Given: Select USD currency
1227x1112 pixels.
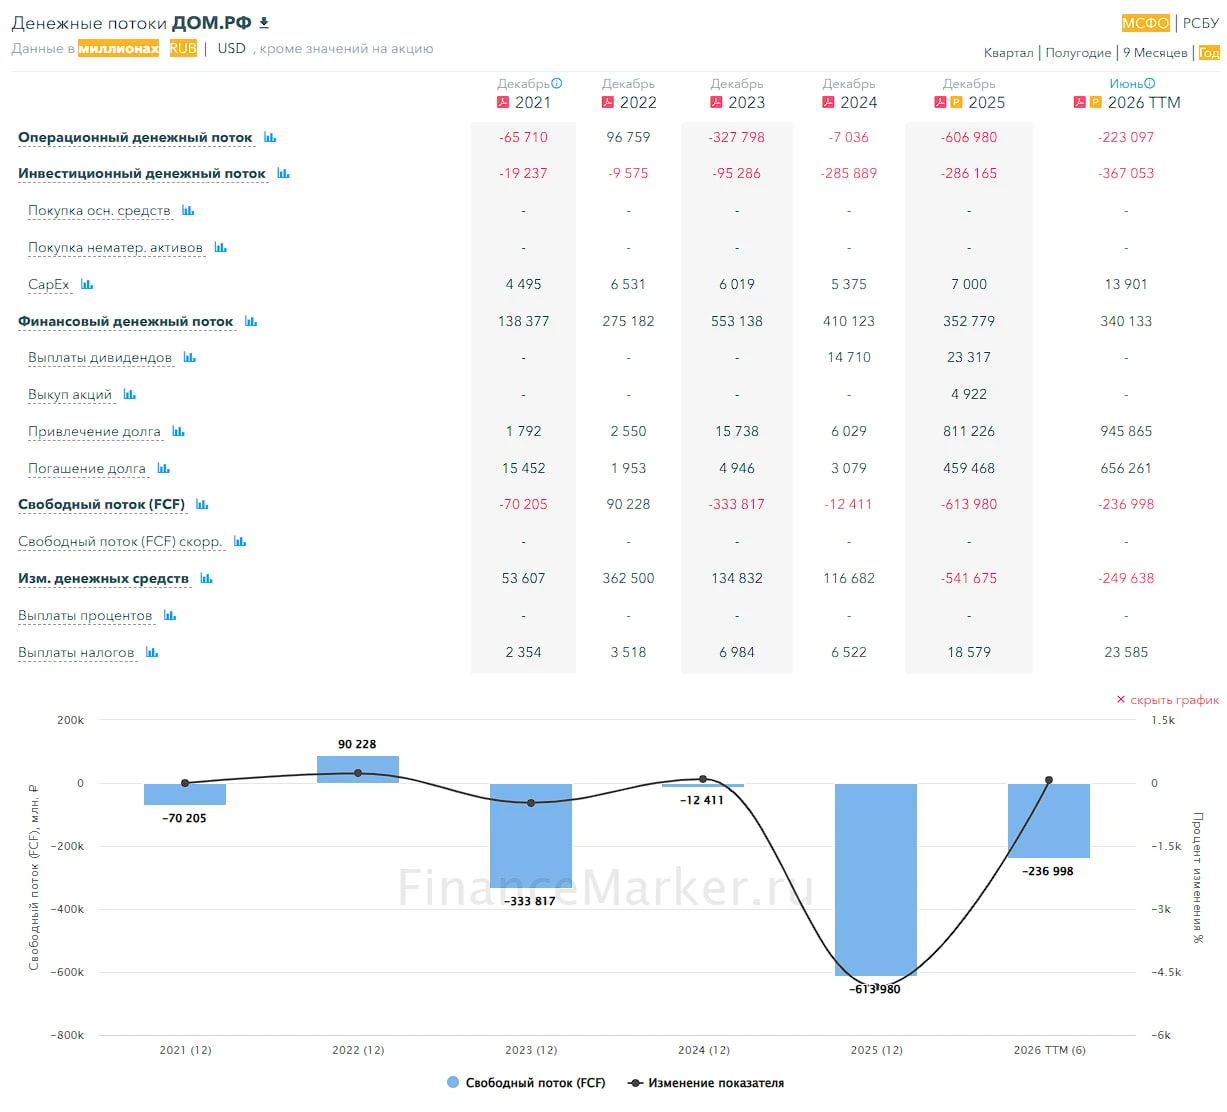Looking at the screenshot, I should pos(232,48).
